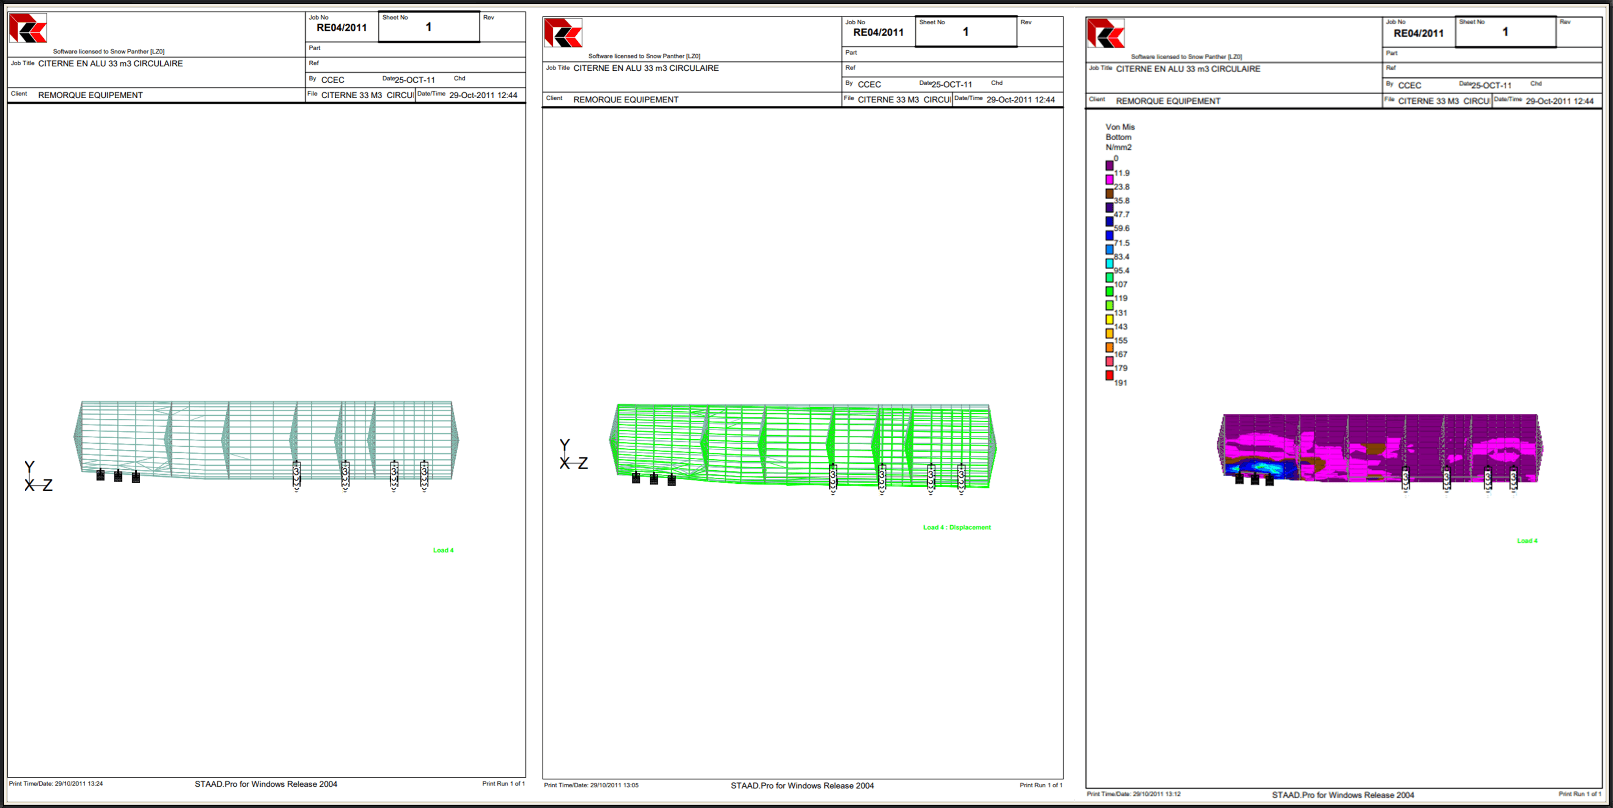Viewport: 1613px width, 808px height.
Task: Click 'Print Time/Date: 29/10/2011 13:24' footer
Action: [56, 784]
